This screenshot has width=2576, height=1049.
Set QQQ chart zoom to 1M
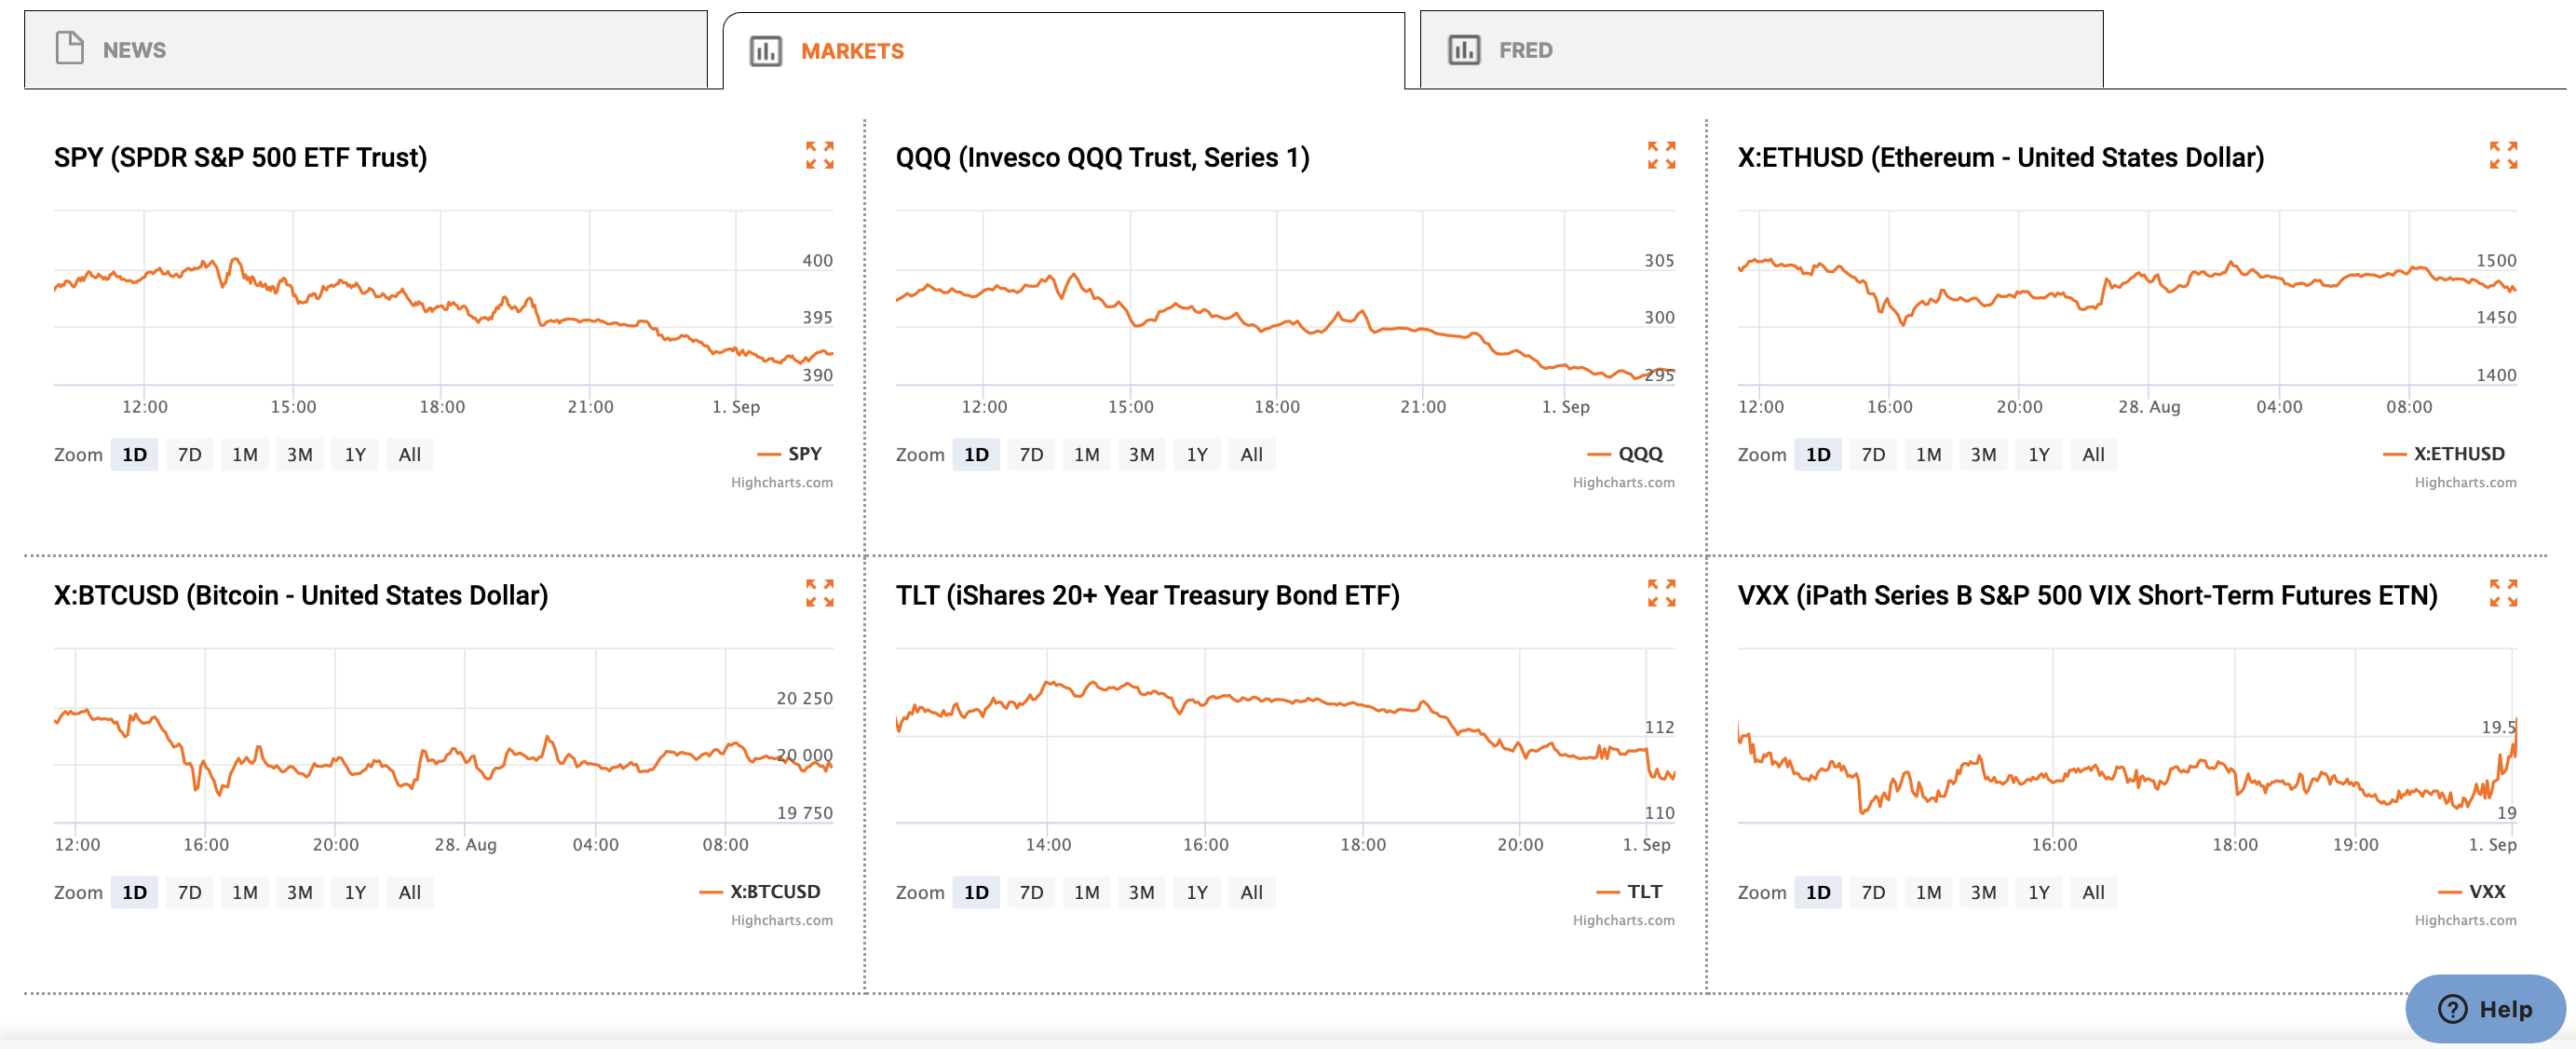[1086, 454]
